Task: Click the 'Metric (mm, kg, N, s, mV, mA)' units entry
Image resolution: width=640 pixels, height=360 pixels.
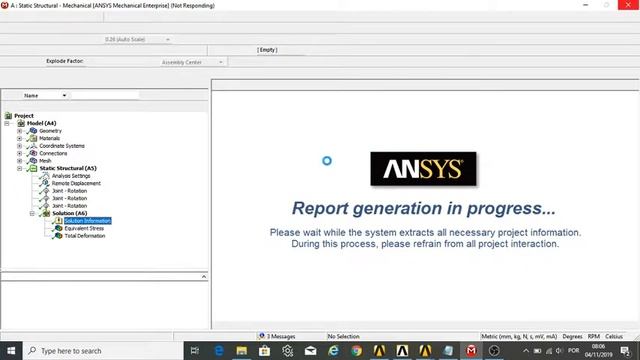Action: click(x=519, y=336)
